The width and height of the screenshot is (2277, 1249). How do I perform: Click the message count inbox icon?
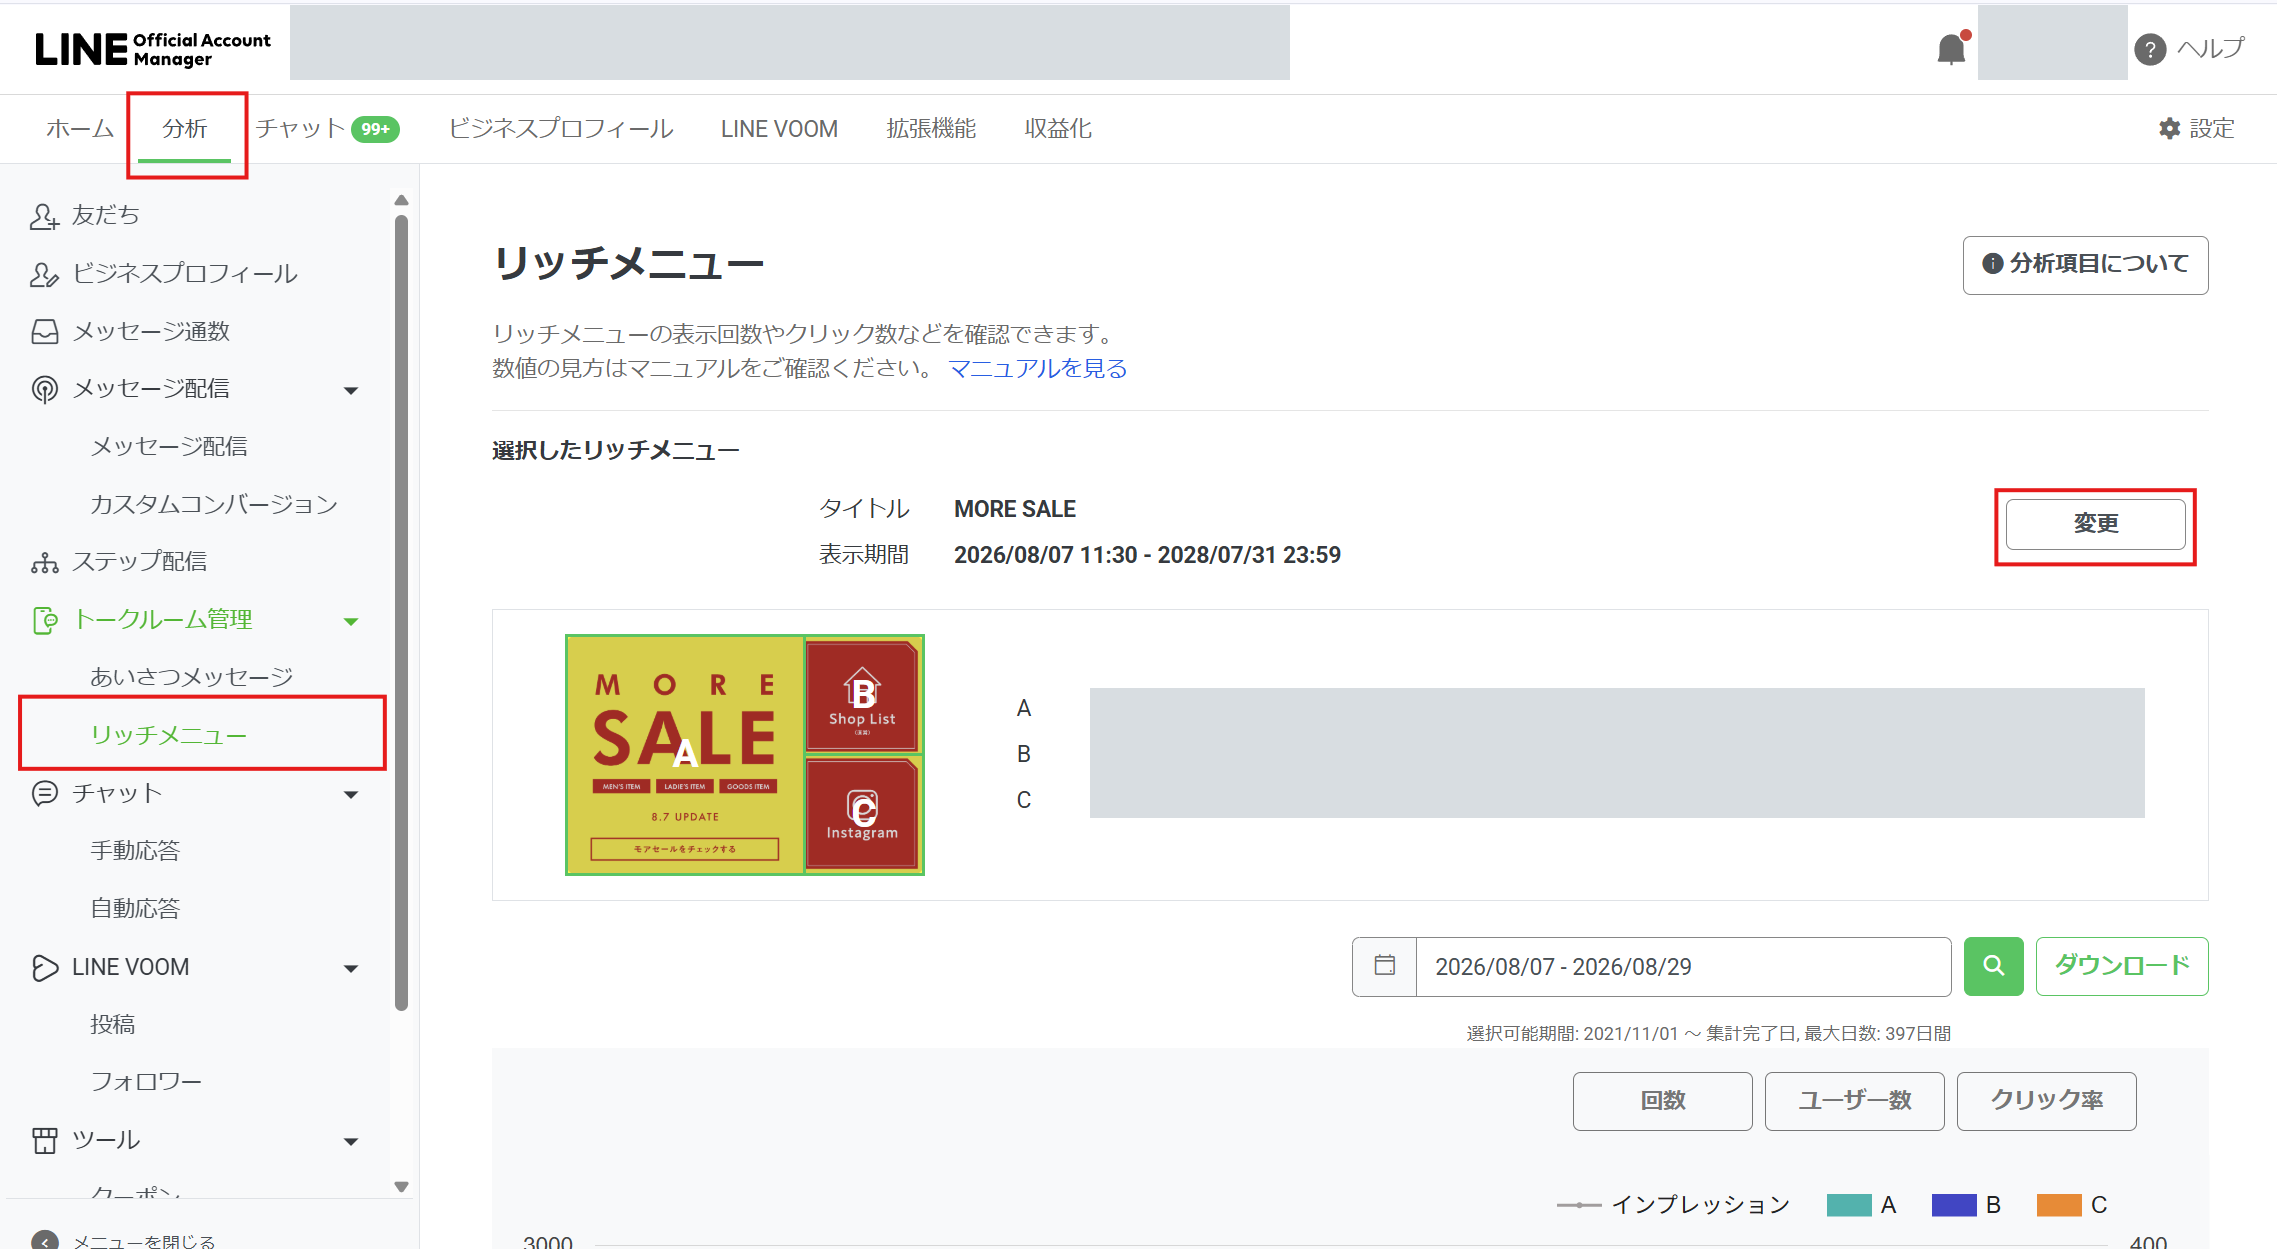point(44,332)
